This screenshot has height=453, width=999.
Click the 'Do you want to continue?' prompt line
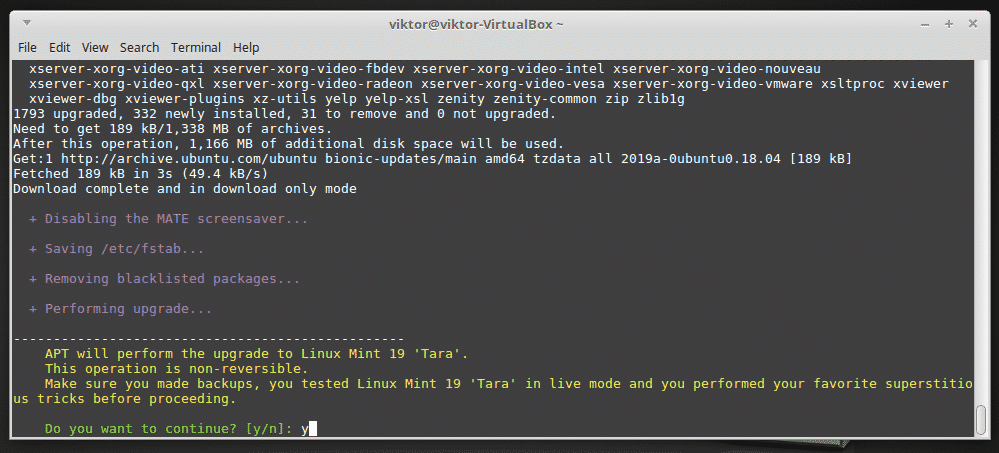(x=170, y=429)
